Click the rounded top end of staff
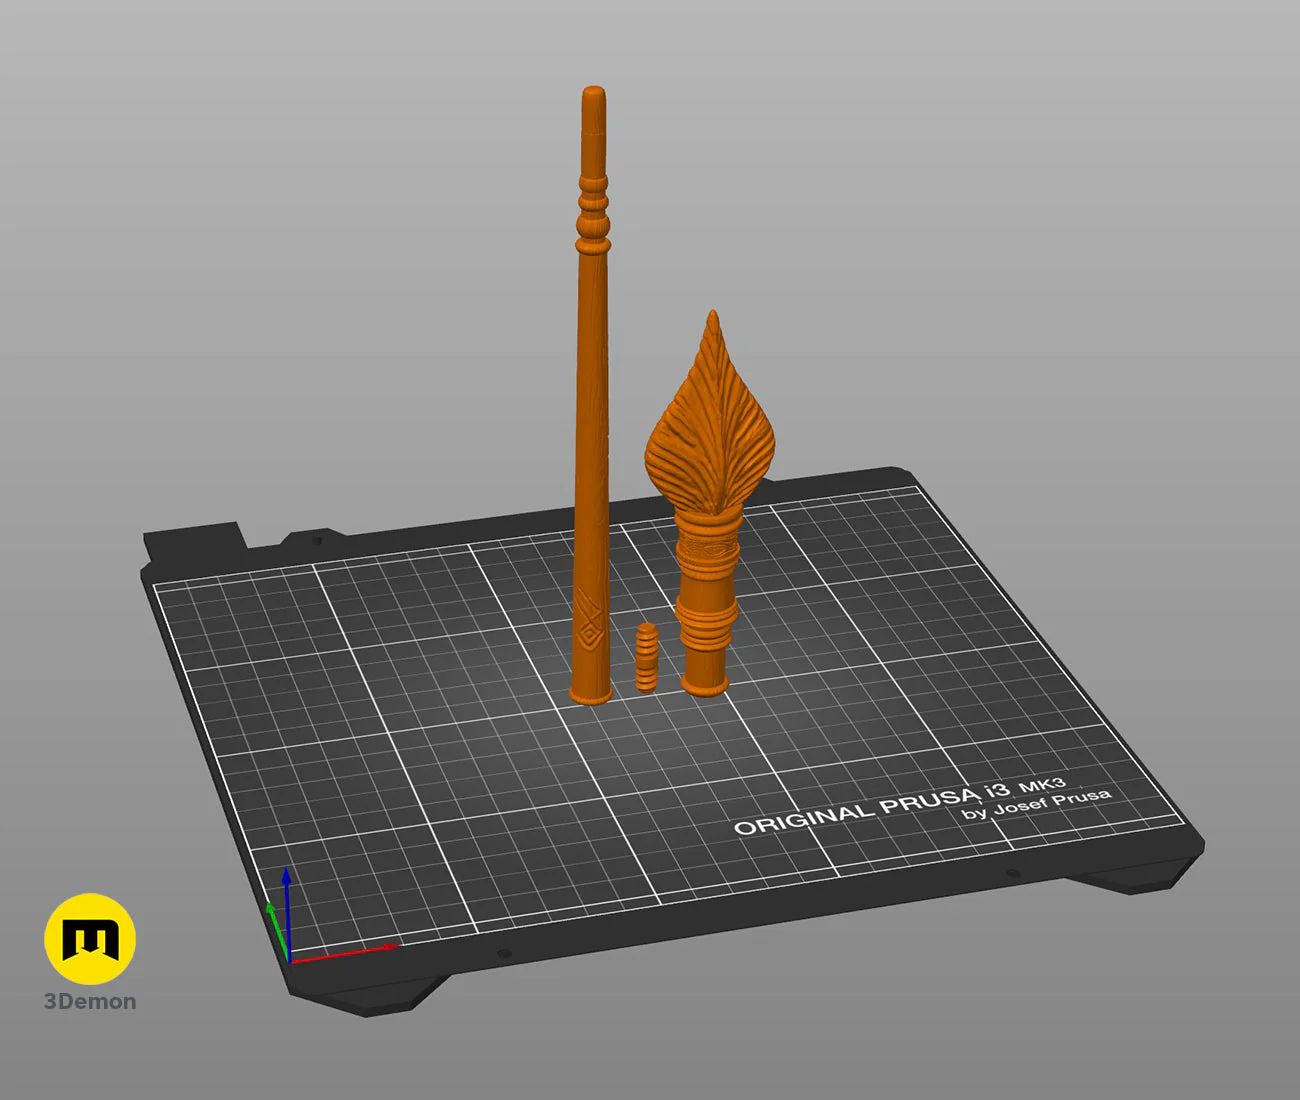This screenshot has height=1100, width=1300. 594,97
